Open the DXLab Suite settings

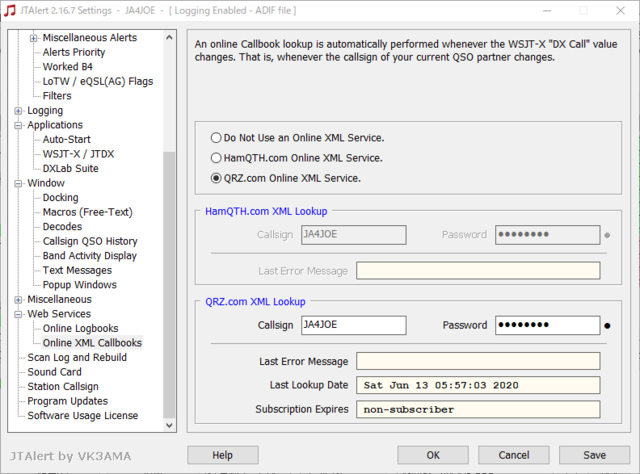[x=71, y=169]
